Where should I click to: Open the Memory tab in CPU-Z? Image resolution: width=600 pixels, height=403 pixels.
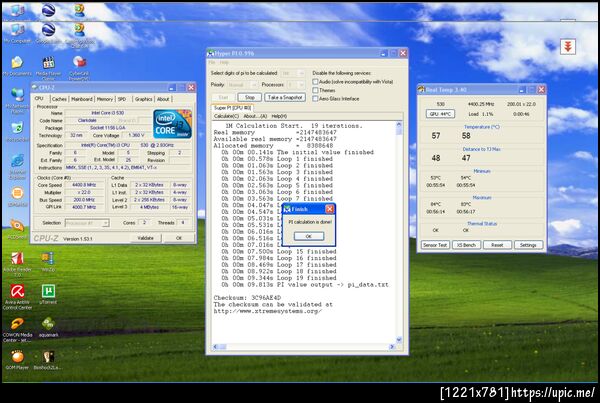(104, 99)
